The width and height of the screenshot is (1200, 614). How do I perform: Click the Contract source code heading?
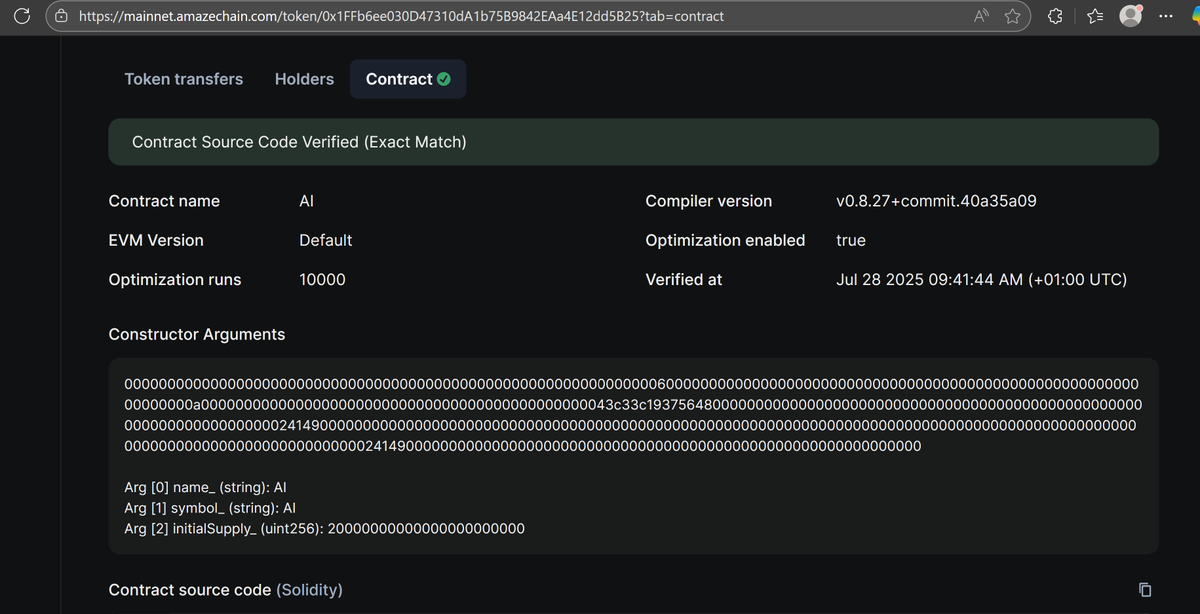tap(190, 590)
